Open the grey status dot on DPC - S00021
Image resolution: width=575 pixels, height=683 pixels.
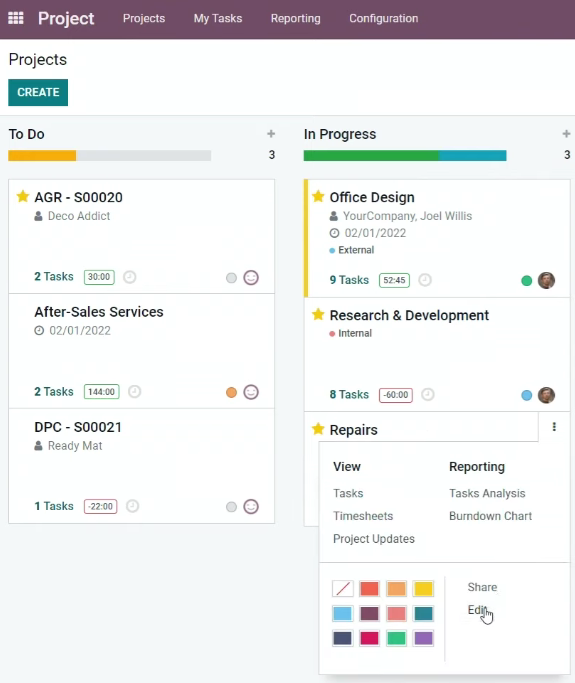231,507
